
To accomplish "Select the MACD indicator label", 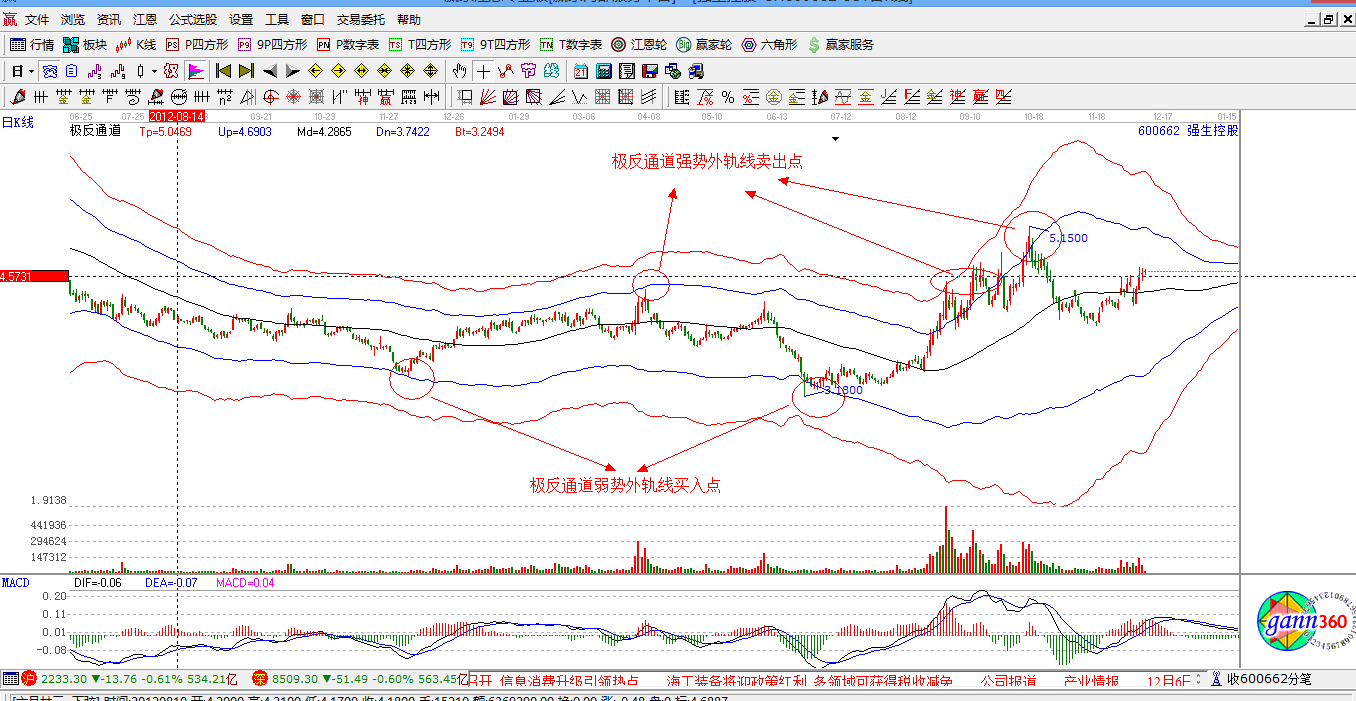I will coord(13,583).
